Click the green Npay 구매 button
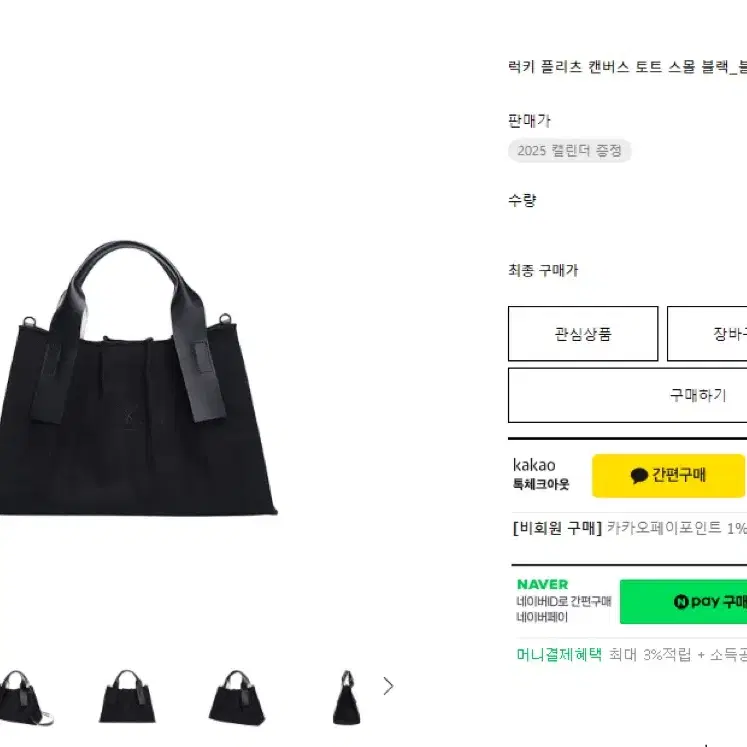The image size is (747, 747). point(683,601)
